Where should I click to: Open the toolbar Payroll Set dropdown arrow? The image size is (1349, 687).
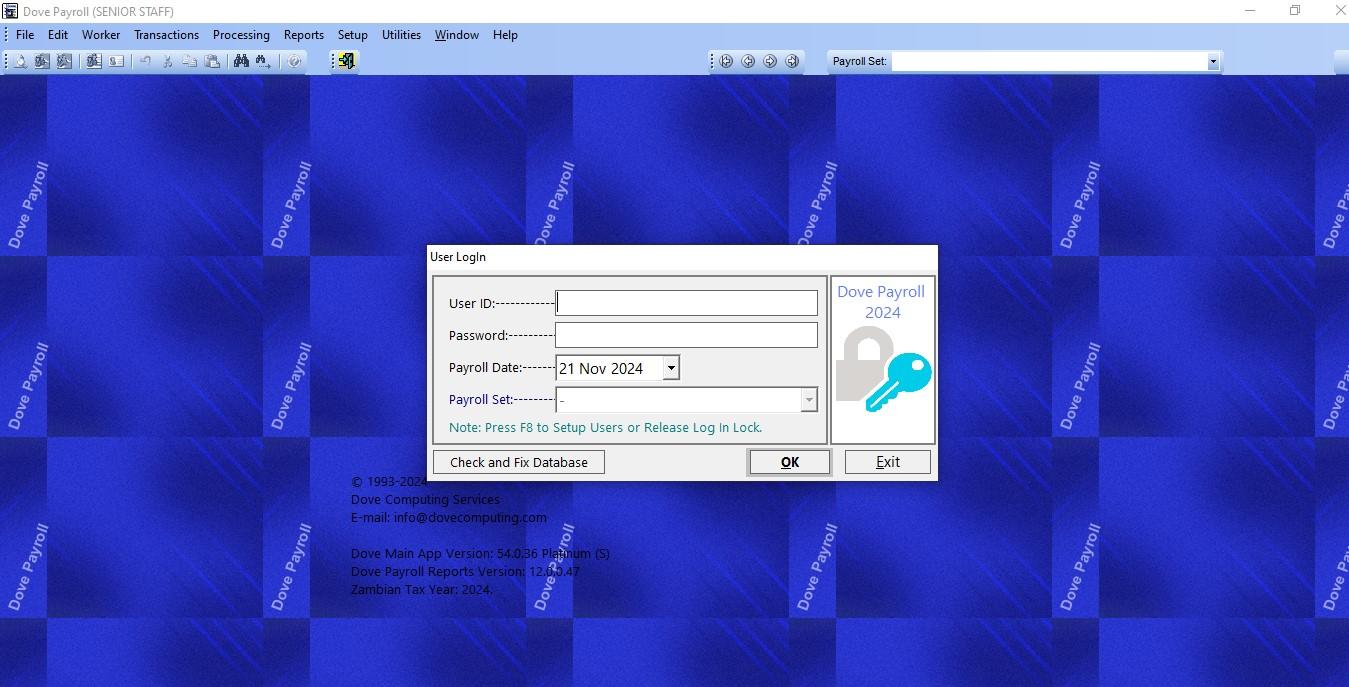coord(1213,62)
